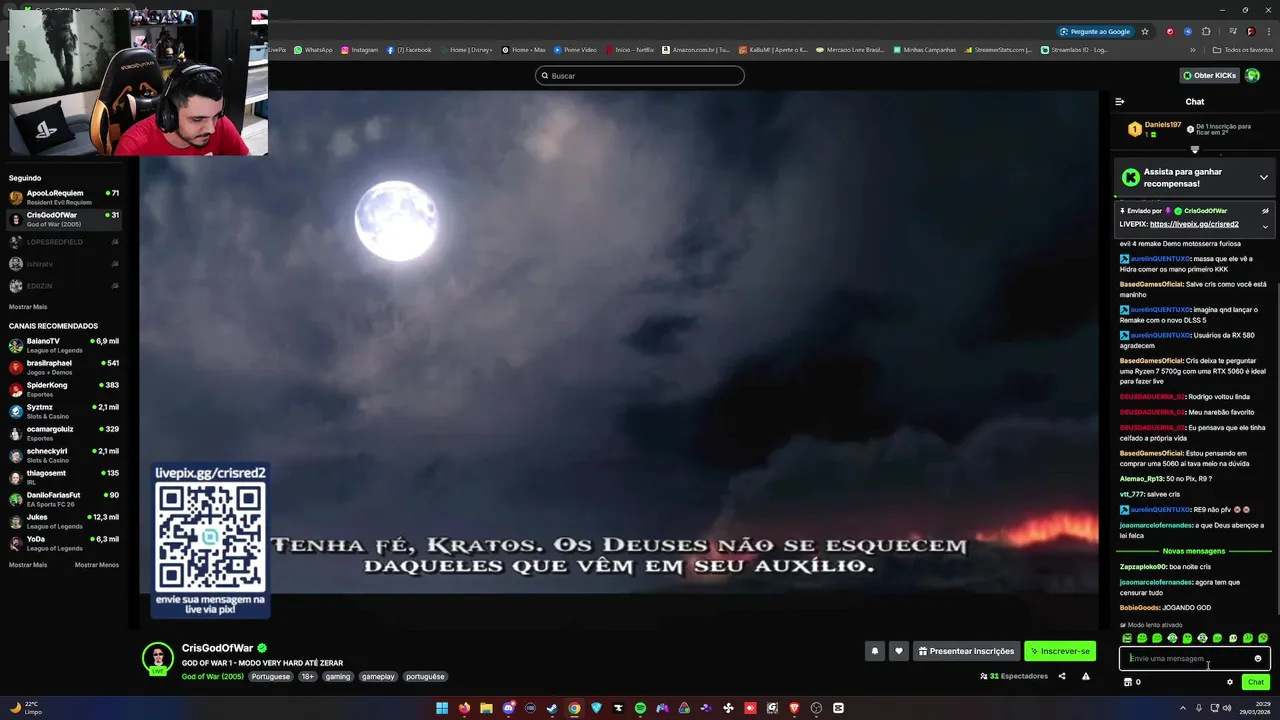Viewport: 1280px width, 720px height.
Task: Open the Facebook bookmark
Action: (x=409, y=49)
